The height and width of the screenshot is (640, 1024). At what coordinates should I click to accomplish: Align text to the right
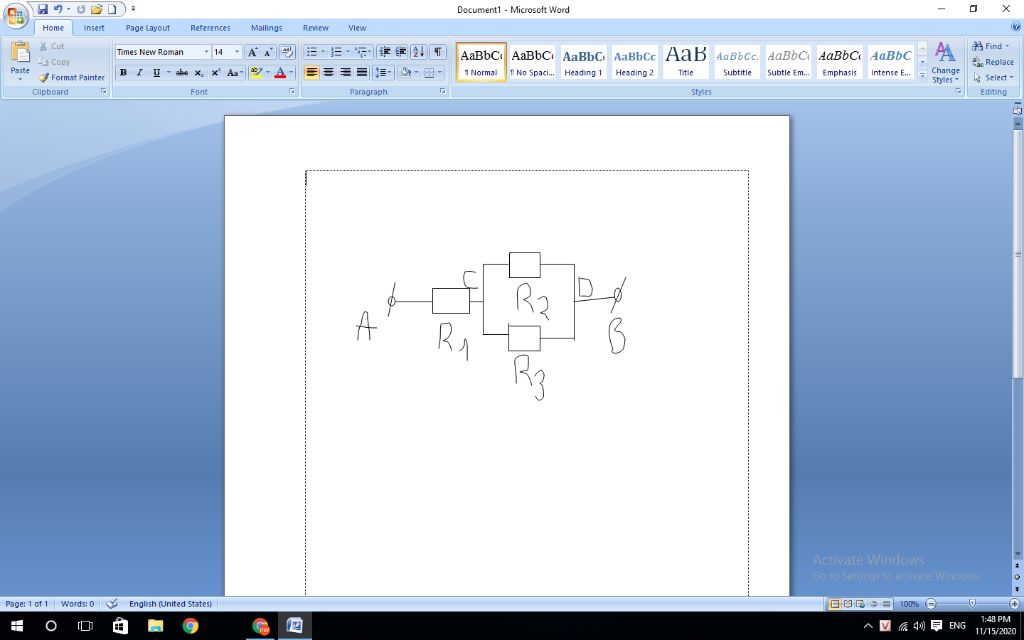(x=345, y=72)
